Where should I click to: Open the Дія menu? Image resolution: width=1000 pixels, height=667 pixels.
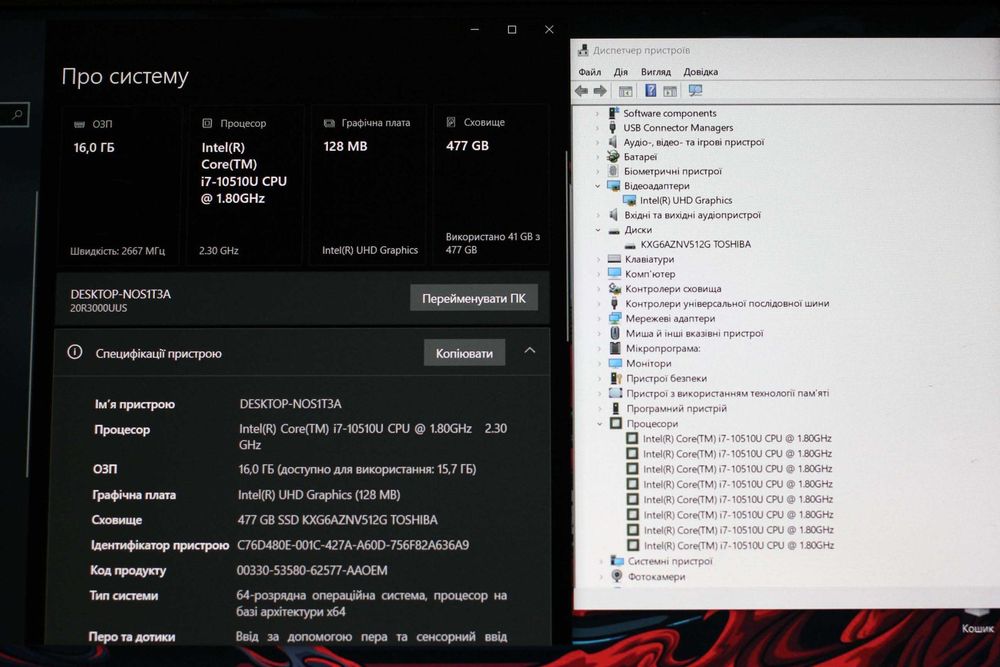(621, 72)
